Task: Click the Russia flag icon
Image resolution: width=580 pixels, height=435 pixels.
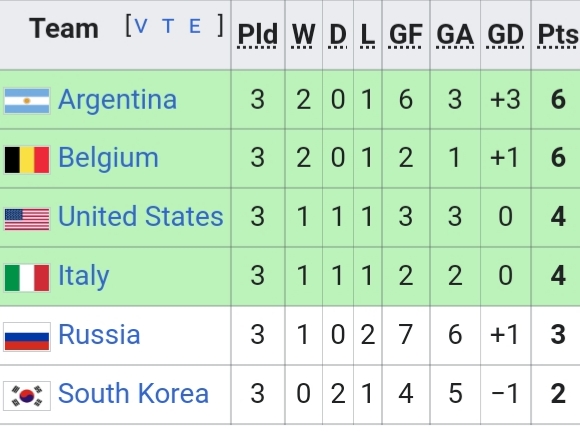Action: coord(27,336)
